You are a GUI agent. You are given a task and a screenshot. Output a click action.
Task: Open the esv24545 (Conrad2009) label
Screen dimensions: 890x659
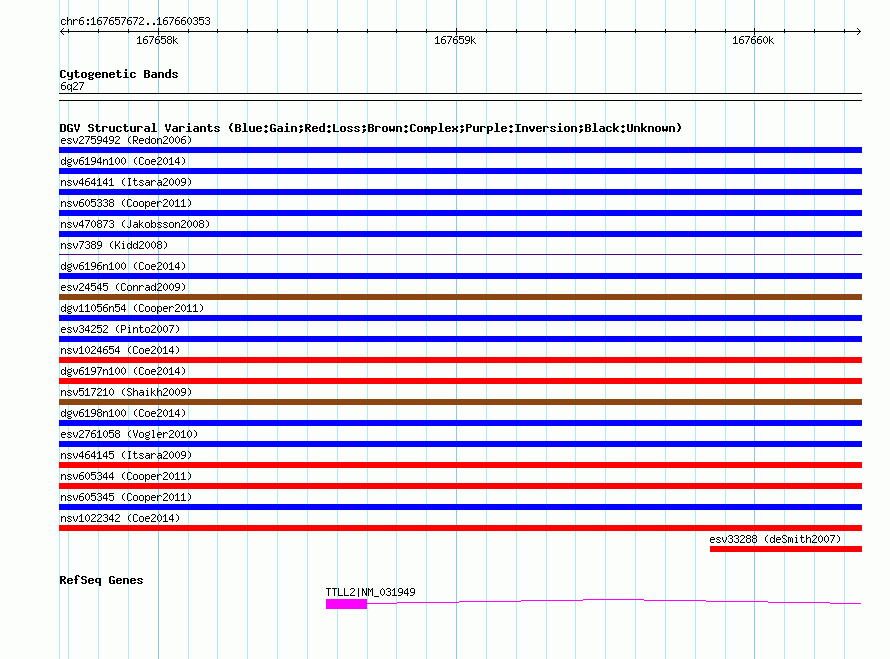click(123, 287)
